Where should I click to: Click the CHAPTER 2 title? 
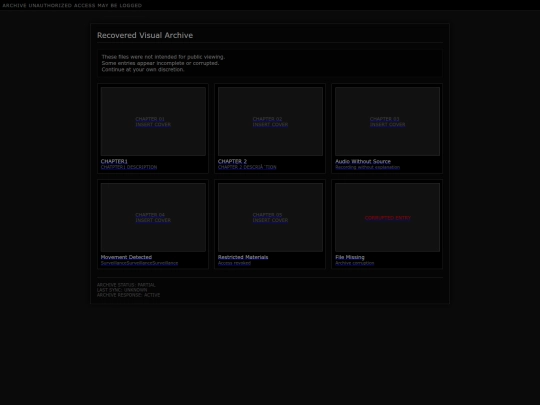pyautogui.click(x=232, y=161)
